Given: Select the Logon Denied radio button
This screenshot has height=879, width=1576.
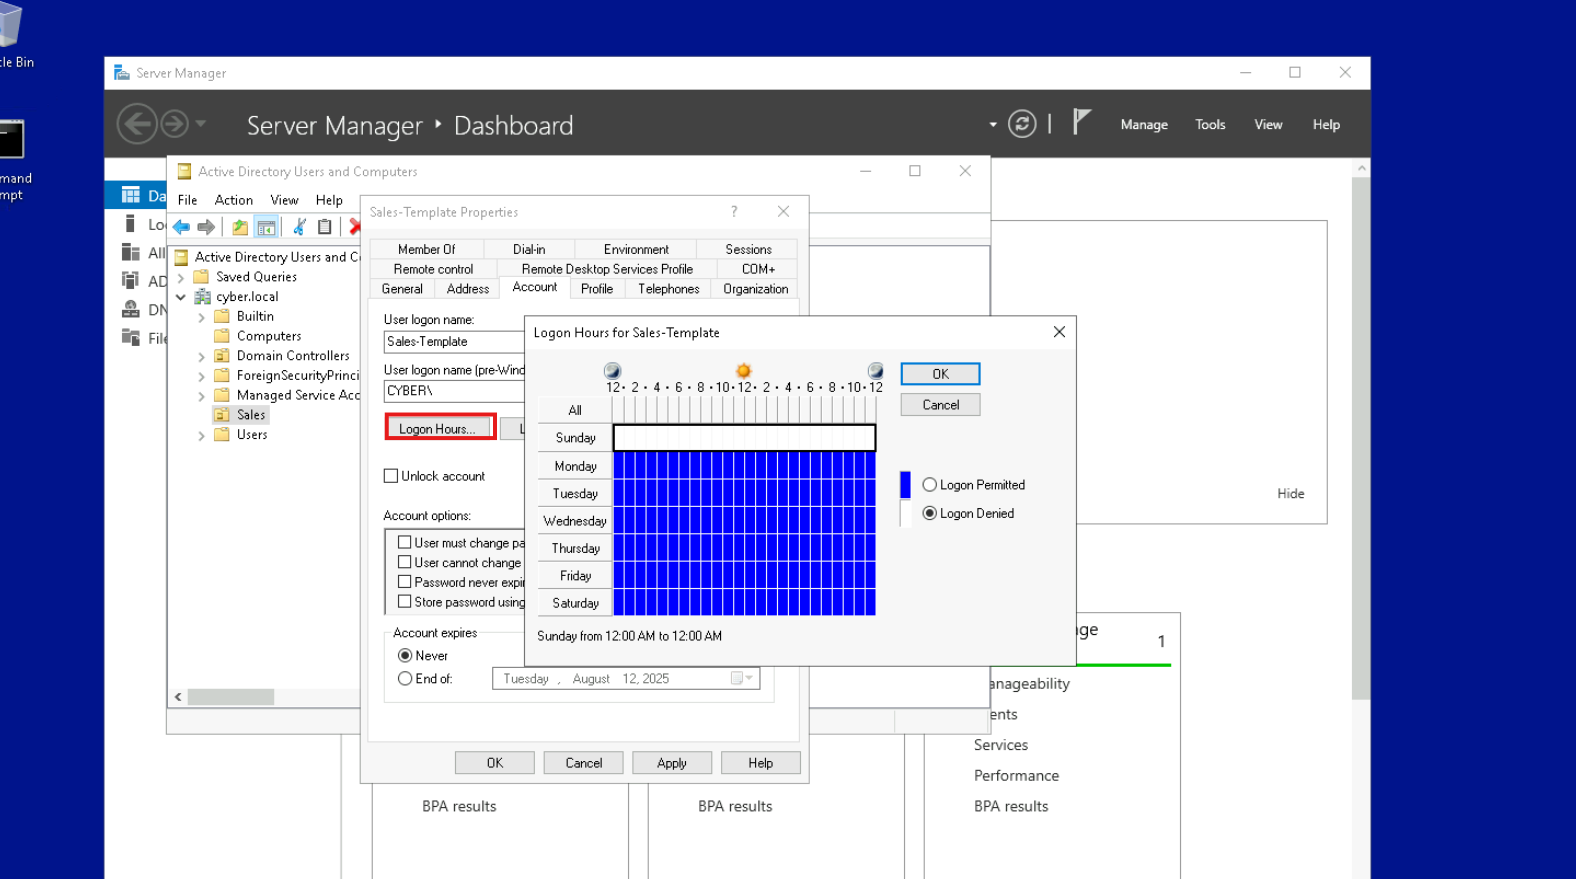Looking at the screenshot, I should [930, 513].
